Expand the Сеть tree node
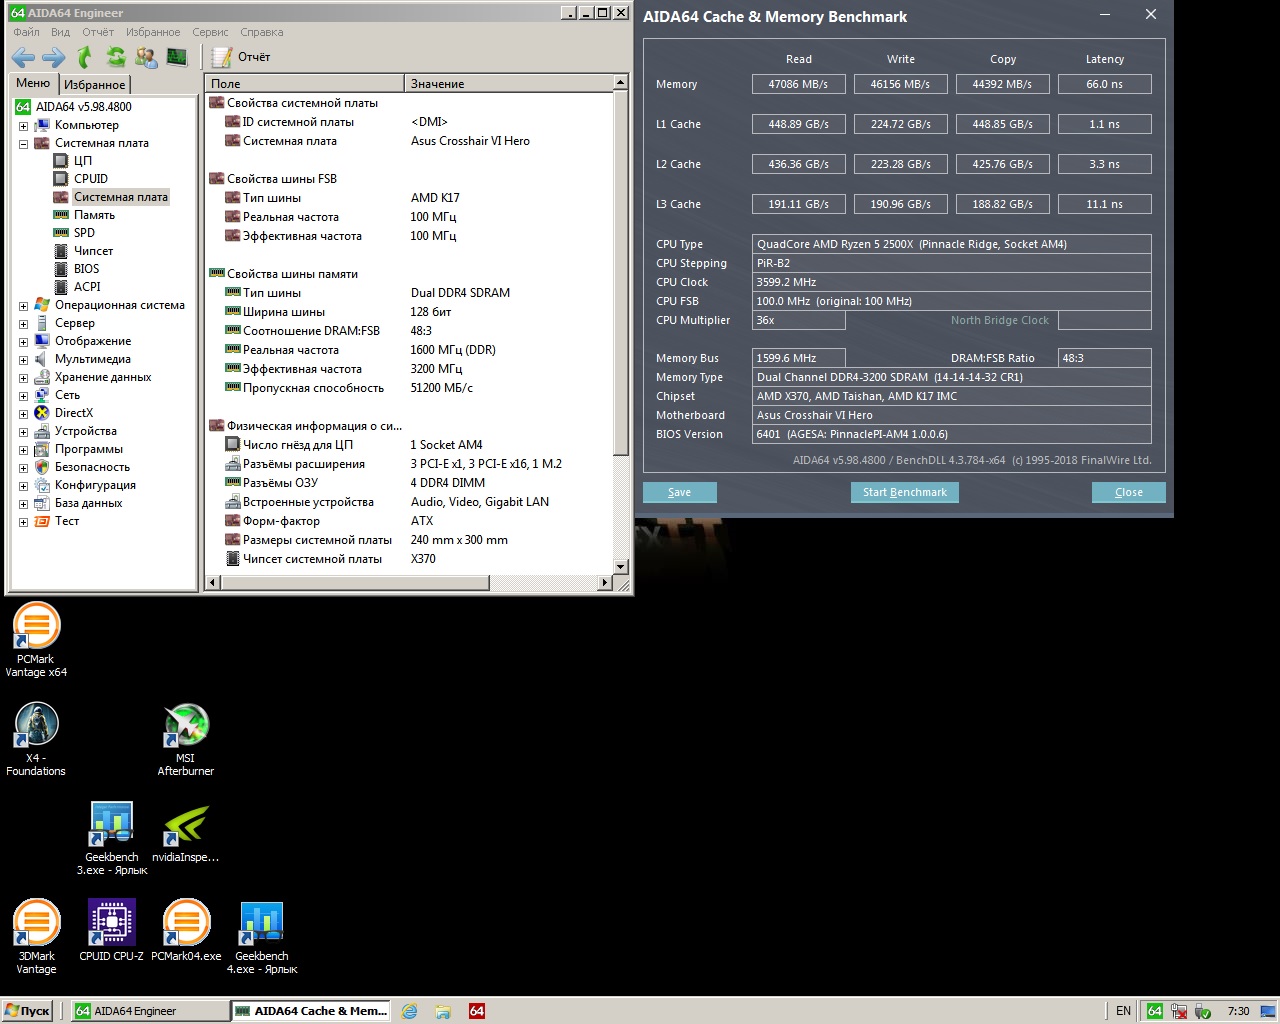This screenshot has height=1024, width=1280. coord(23,396)
